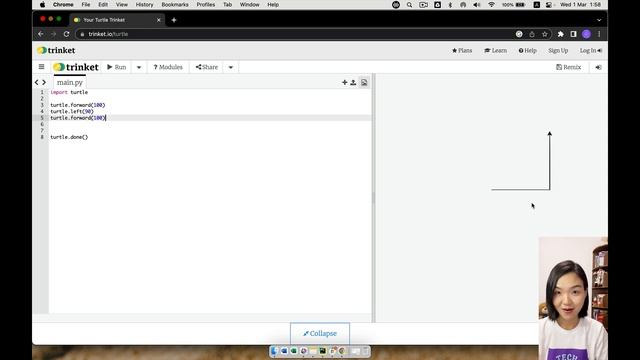Open the Plans link
This screenshot has width=640, height=360.
click(x=462, y=51)
